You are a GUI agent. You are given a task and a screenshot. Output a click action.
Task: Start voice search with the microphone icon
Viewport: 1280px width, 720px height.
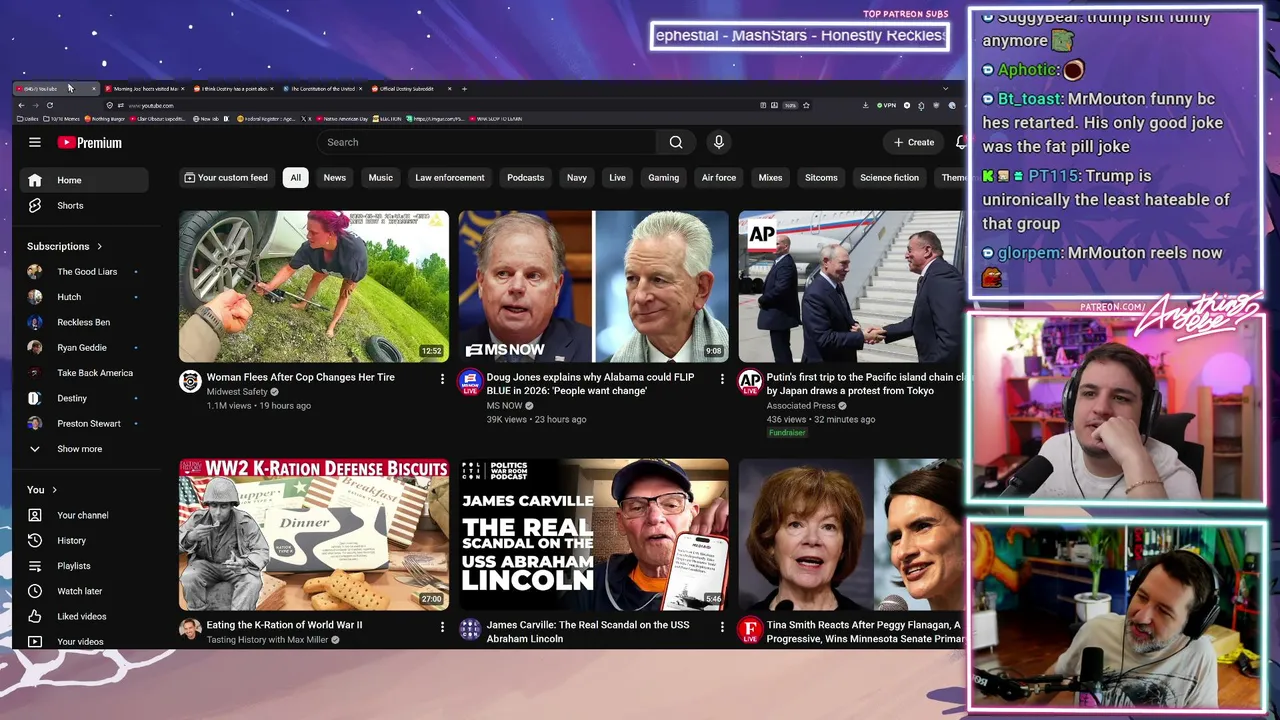718,142
